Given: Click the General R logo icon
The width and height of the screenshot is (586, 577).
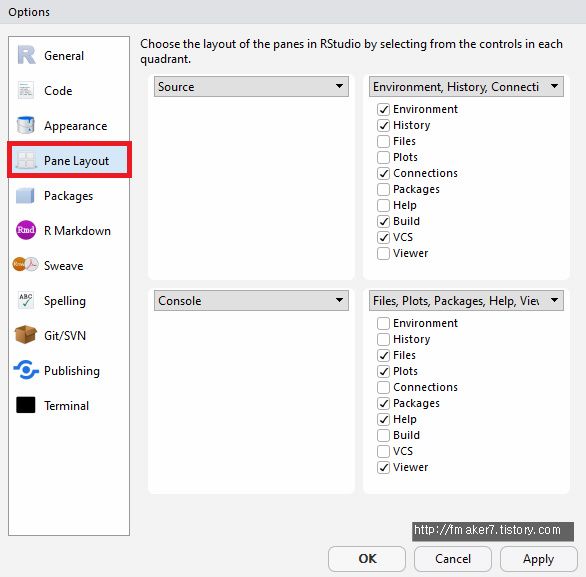Looking at the screenshot, I should [x=26, y=55].
